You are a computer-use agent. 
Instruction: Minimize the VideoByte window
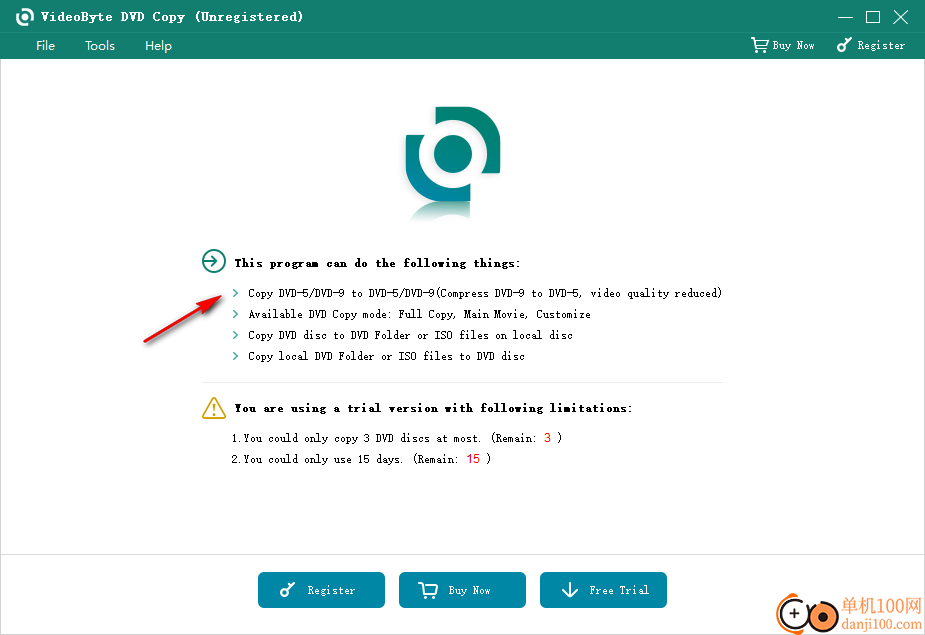(845, 17)
